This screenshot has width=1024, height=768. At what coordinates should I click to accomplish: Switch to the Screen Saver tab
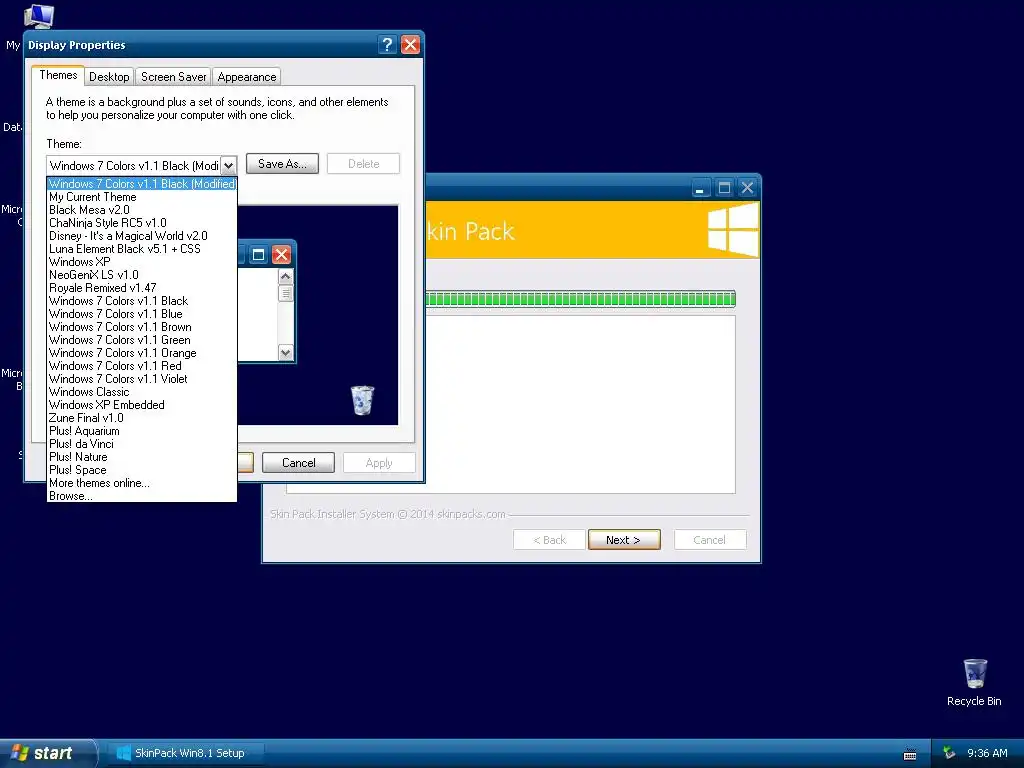click(x=173, y=76)
